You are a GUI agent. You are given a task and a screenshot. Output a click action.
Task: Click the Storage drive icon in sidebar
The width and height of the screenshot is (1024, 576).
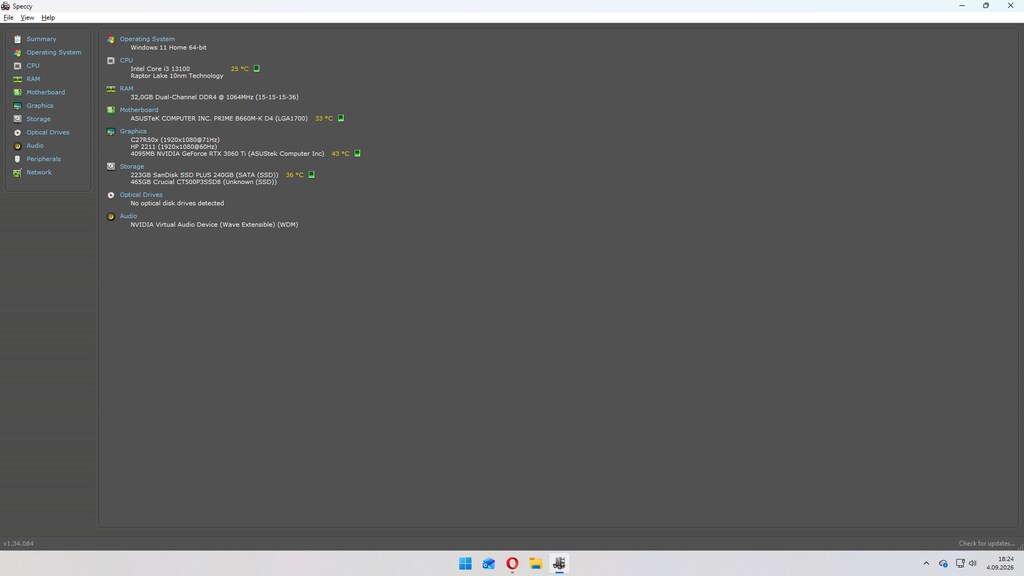pyautogui.click(x=18, y=119)
